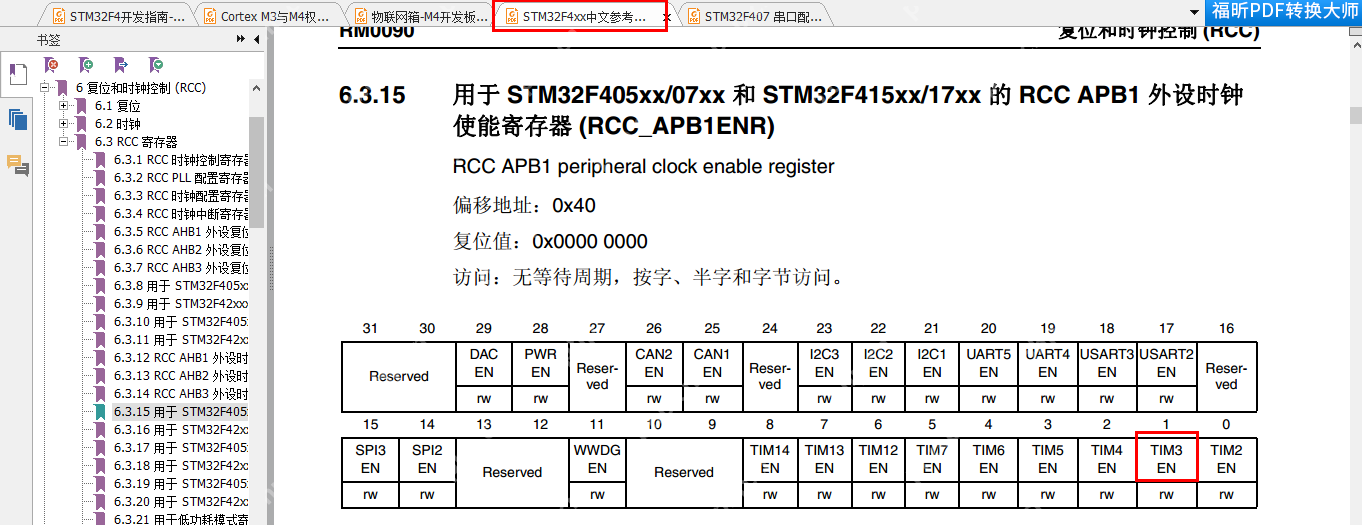Open the page thumbnails panel icon
This screenshot has width=1362, height=525.
pyautogui.click(x=18, y=120)
